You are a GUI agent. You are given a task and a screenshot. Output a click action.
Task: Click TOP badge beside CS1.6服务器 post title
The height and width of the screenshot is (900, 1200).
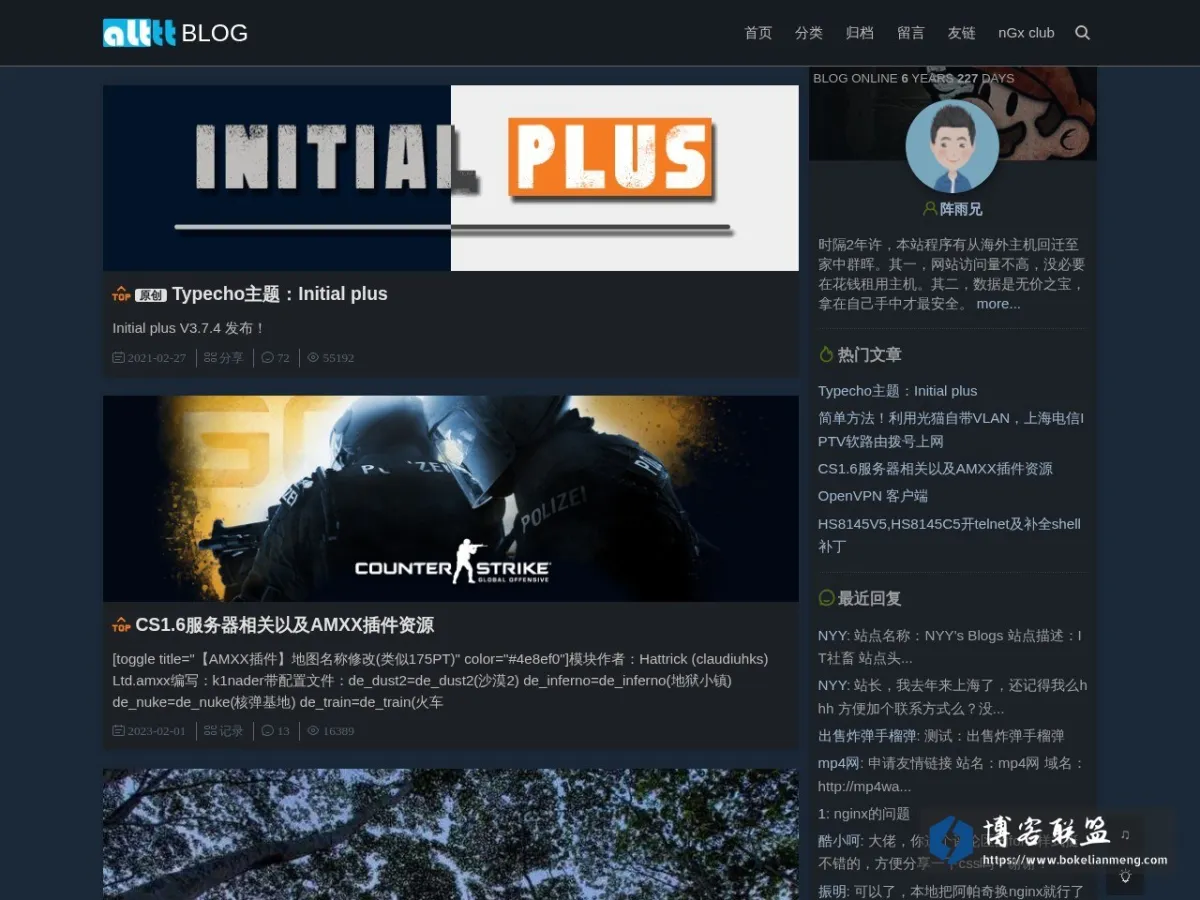[121, 625]
